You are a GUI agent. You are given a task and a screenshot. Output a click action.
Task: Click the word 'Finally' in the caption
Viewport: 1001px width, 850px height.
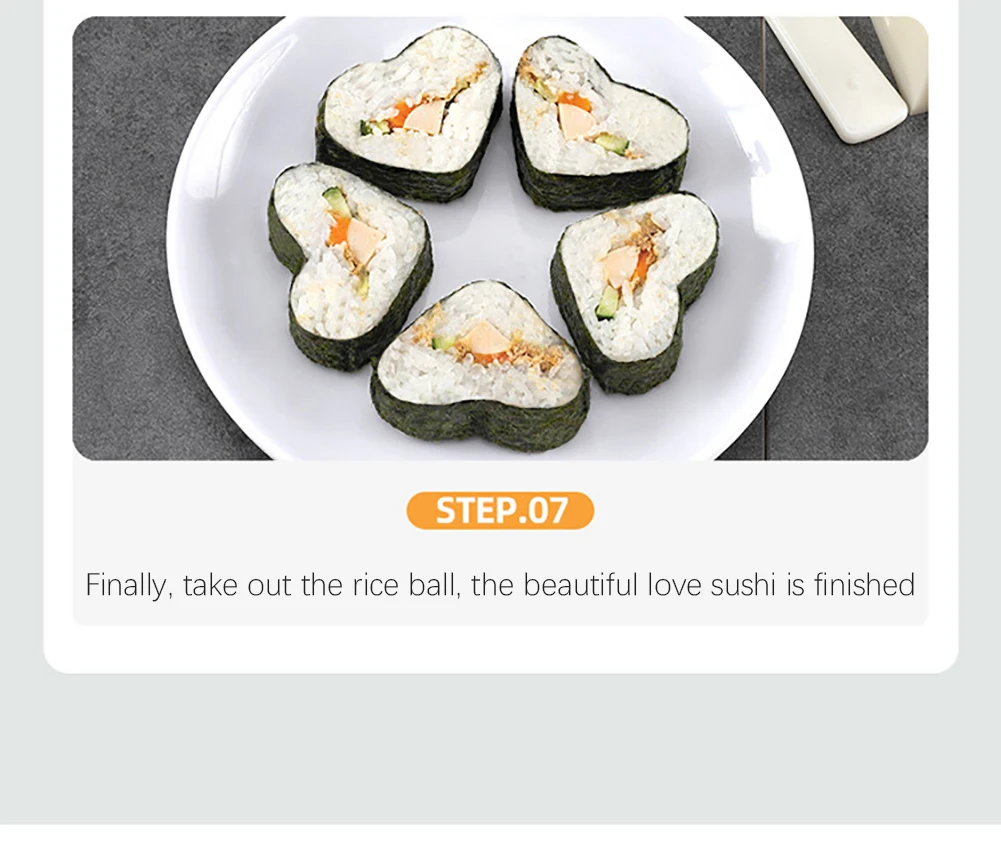click(126, 585)
